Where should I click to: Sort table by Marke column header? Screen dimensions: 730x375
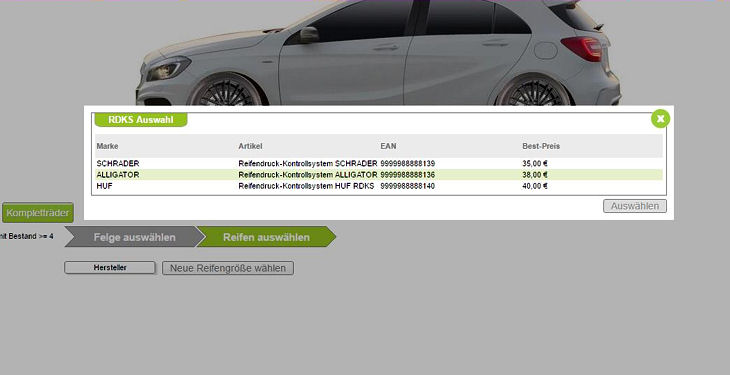108,146
